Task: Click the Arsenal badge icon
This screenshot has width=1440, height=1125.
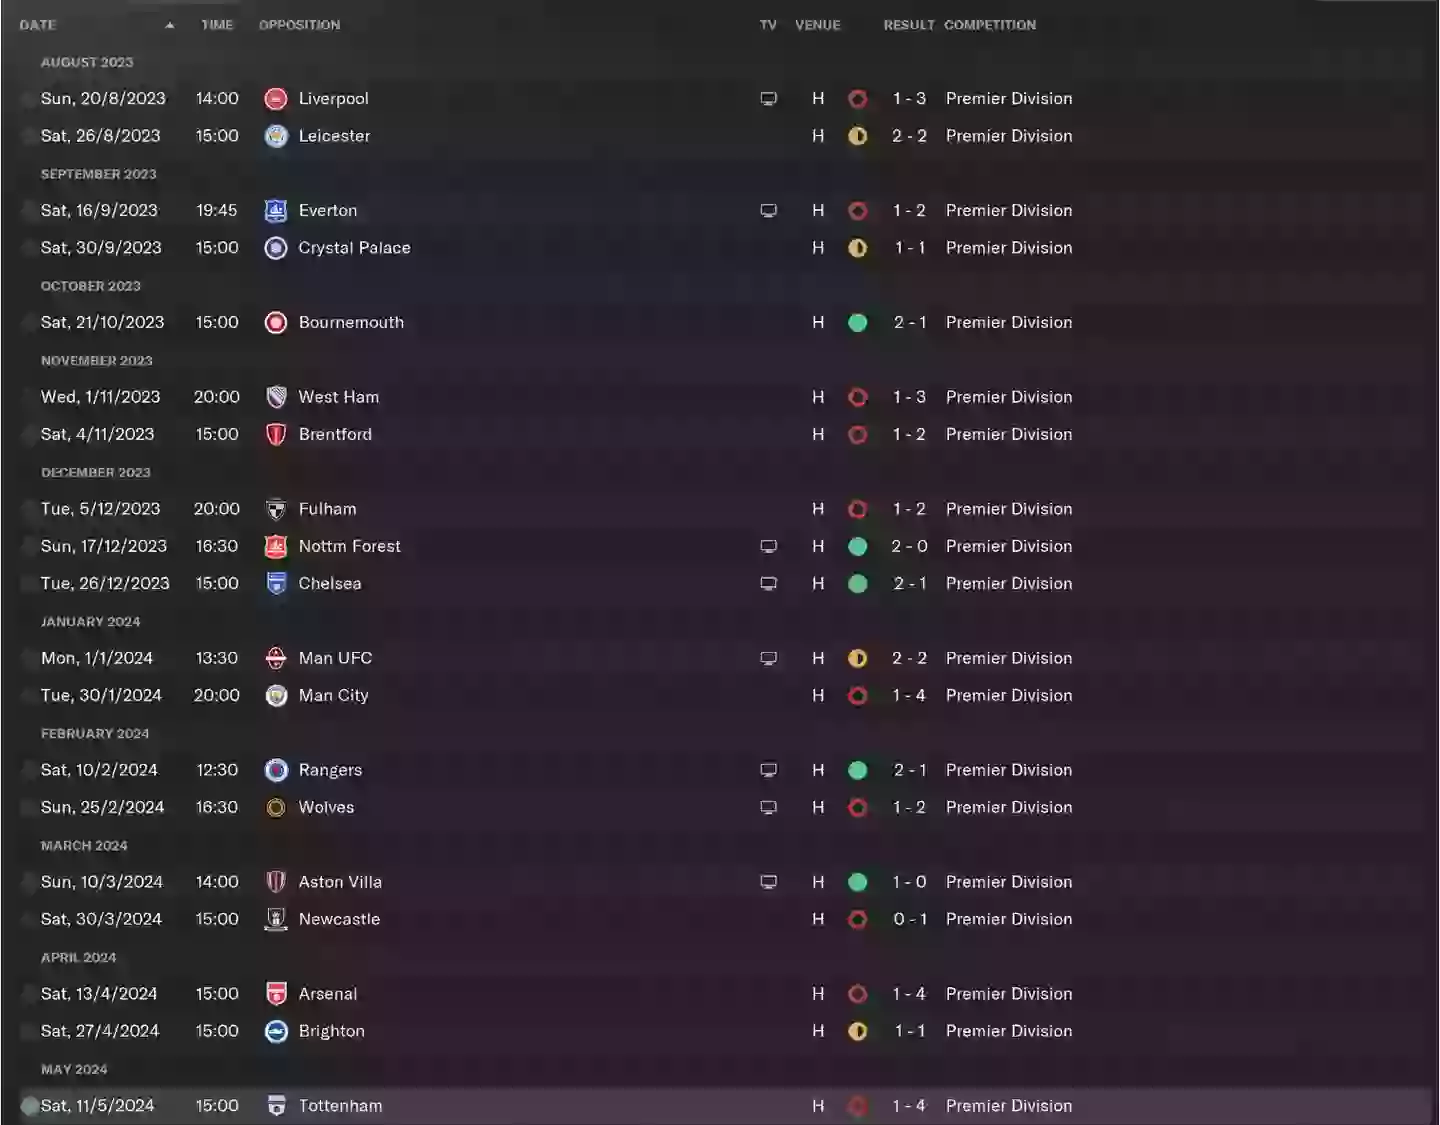Action: click(x=276, y=994)
